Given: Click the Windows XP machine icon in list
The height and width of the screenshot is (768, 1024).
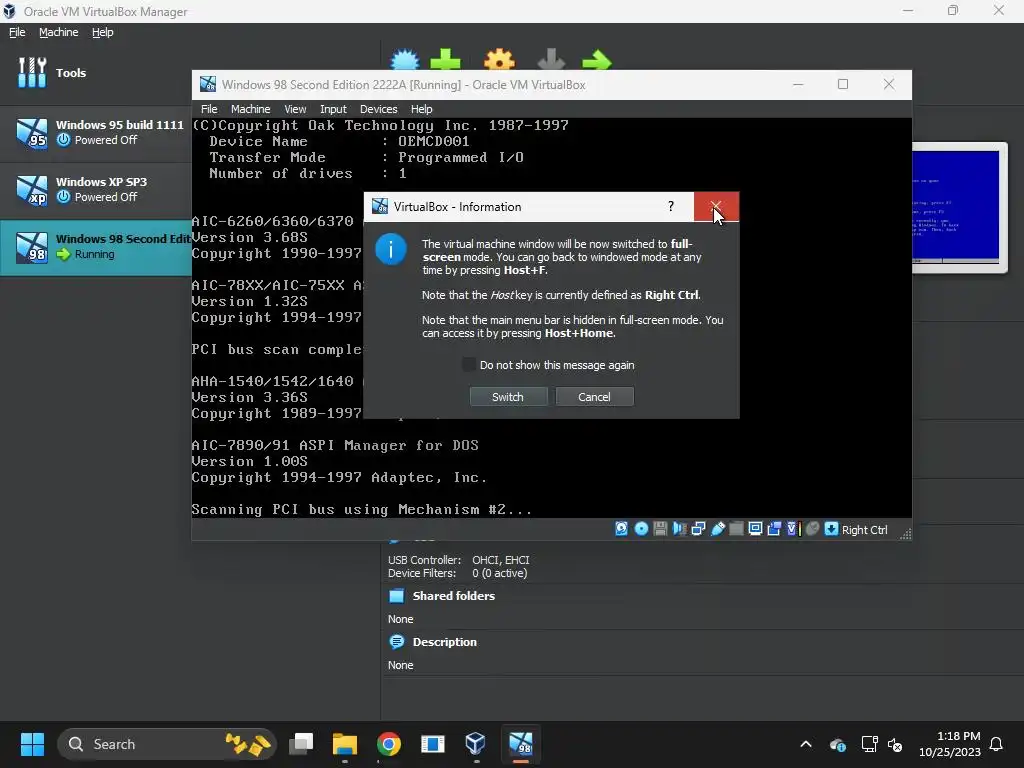Looking at the screenshot, I should pos(32,190).
